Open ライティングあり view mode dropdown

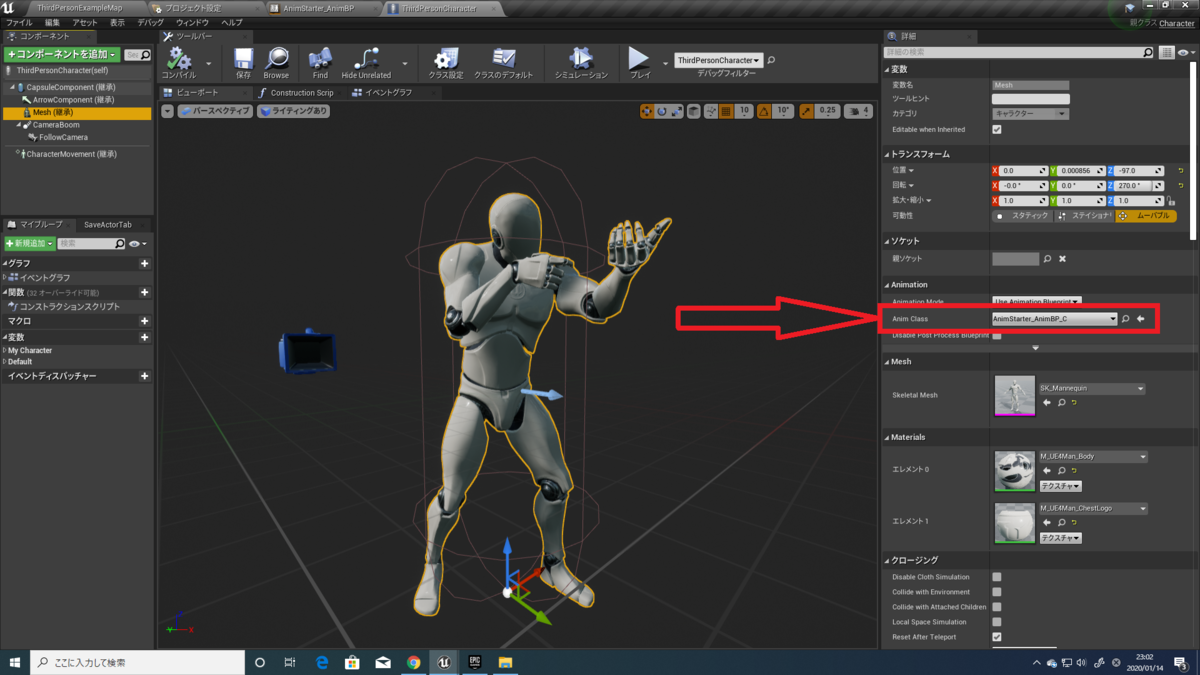tap(293, 111)
